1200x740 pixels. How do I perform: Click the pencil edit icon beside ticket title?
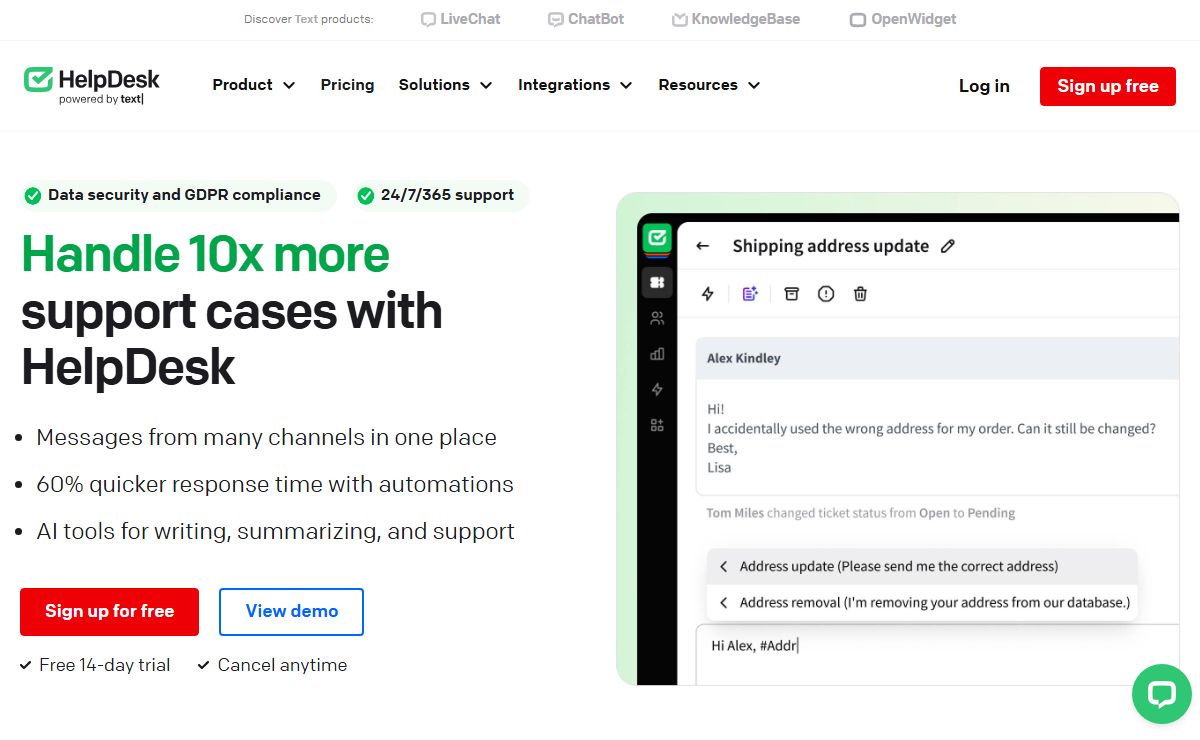click(948, 246)
